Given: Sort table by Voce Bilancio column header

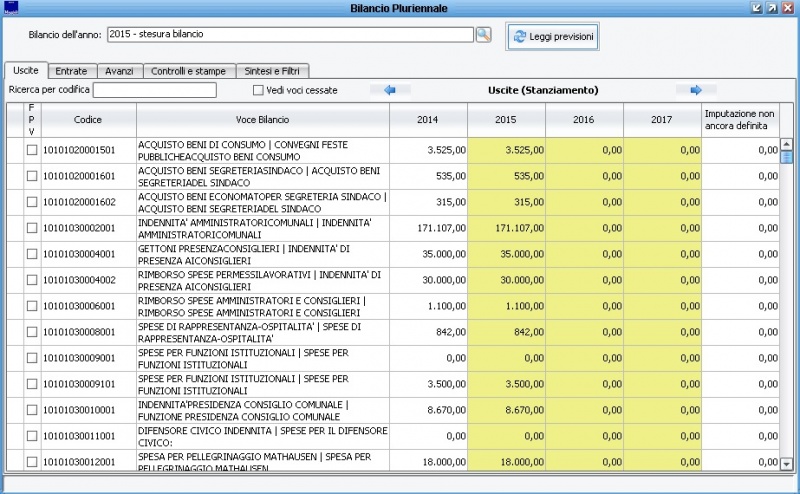Looking at the screenshot, I should 263,119.
